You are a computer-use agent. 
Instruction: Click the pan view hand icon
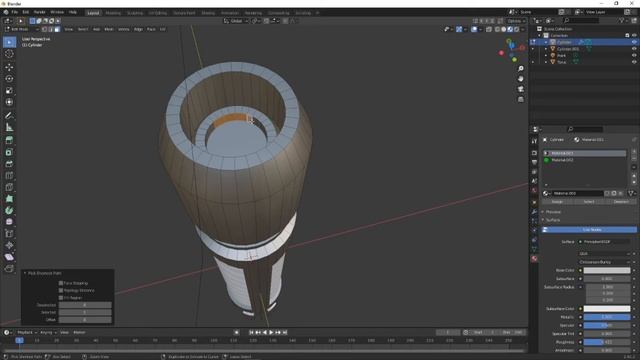(520, 79)
